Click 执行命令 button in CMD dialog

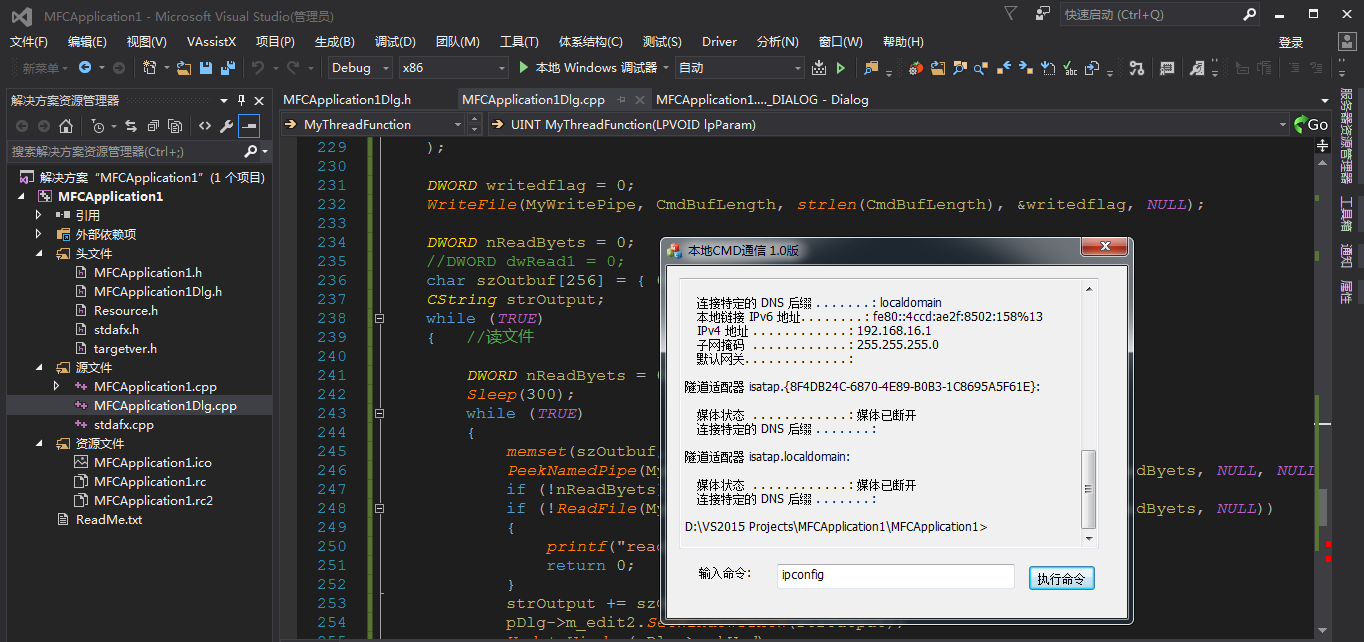1061,578
